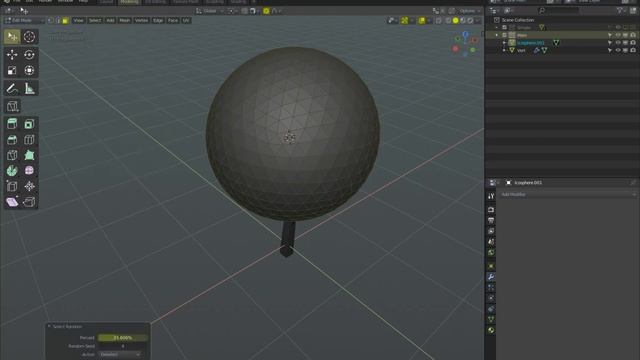
Task: Activate the Move tool
Action: coord(12,54)
